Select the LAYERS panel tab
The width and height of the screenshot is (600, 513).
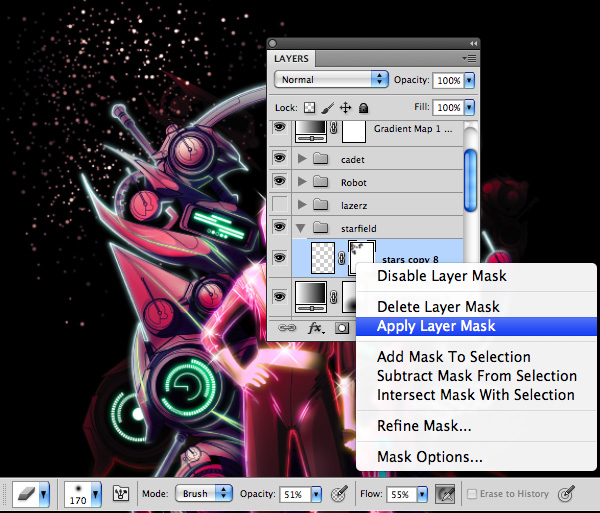291,59
